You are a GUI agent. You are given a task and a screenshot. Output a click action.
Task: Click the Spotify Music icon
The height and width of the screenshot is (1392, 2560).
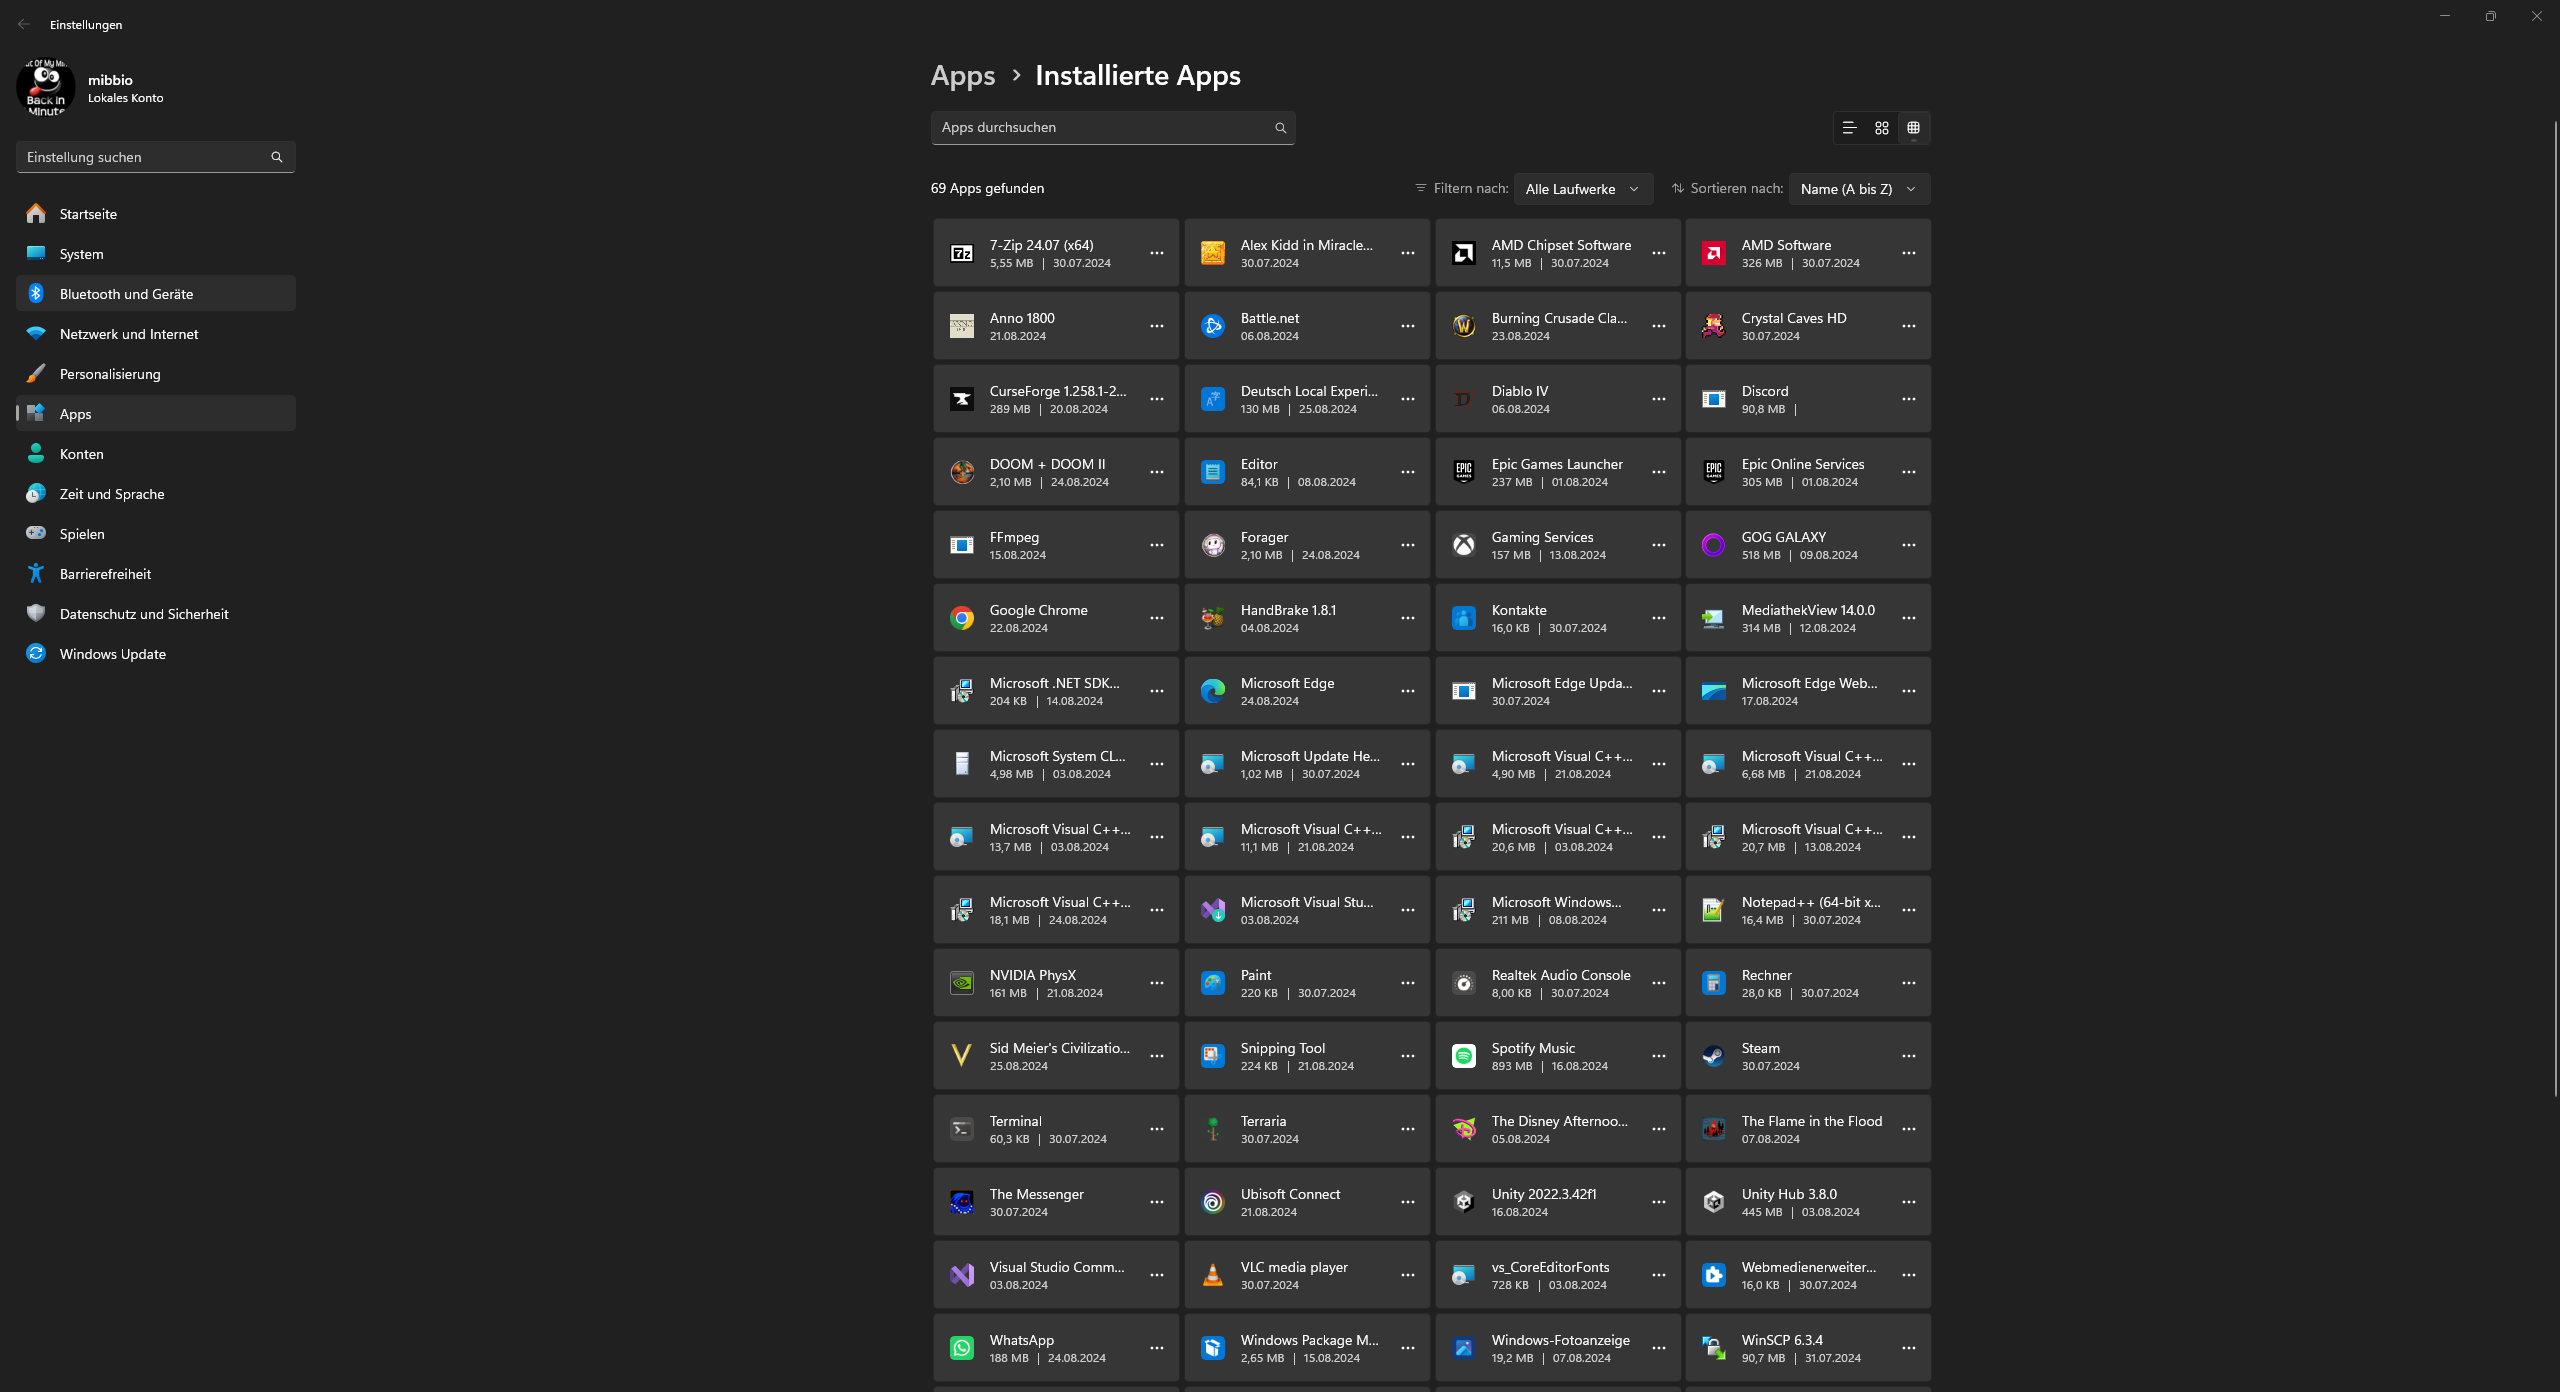click(x=1463, y=1056)
